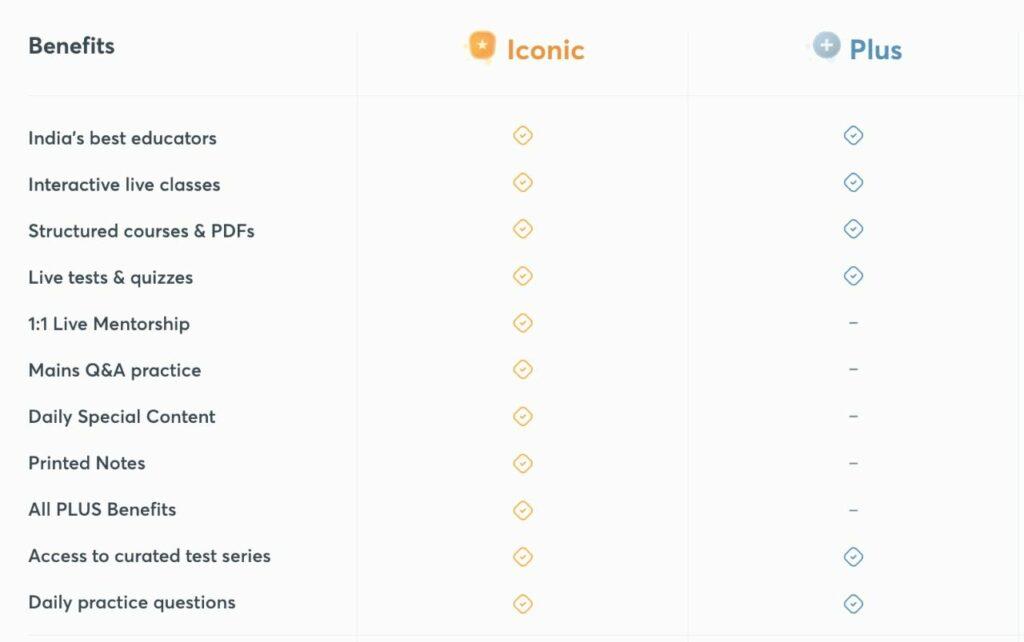1024x642 pixels.
Task: Select the Iconic plan heading
Action: pos(545,50)
